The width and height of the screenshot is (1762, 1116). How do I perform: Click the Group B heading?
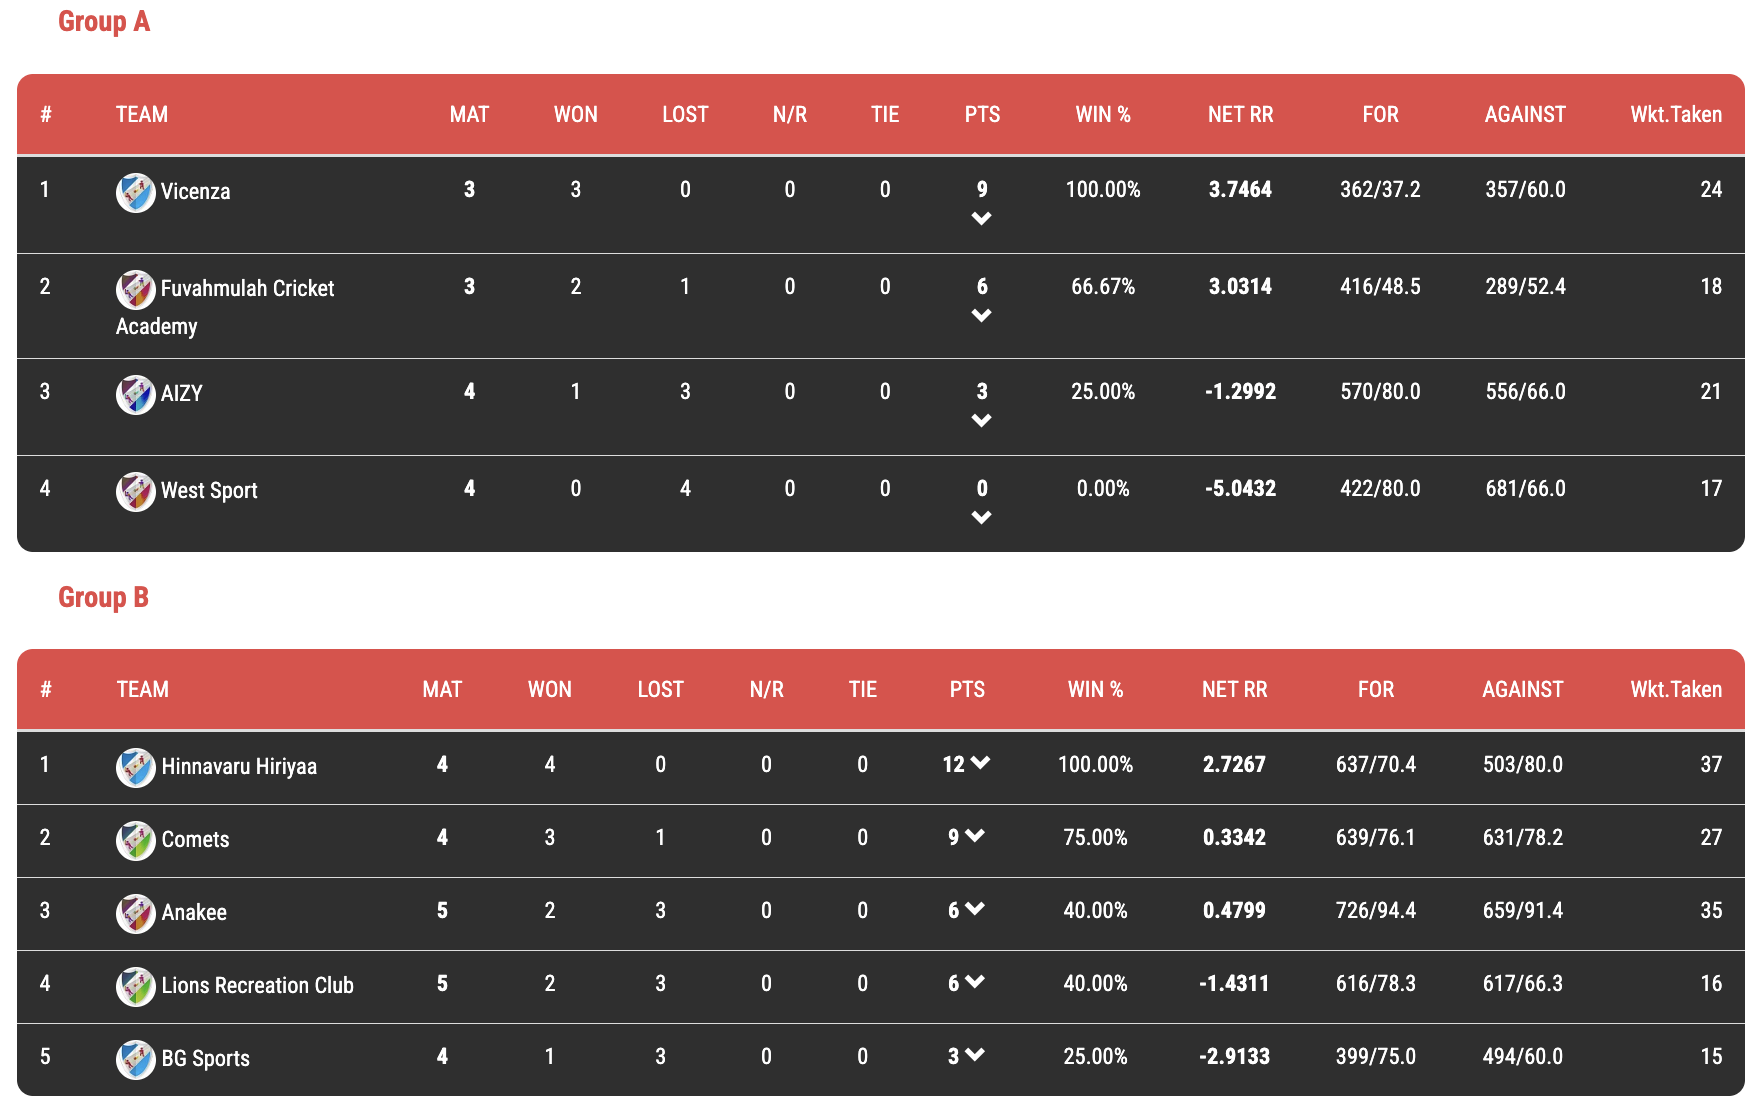pos(103,597)
